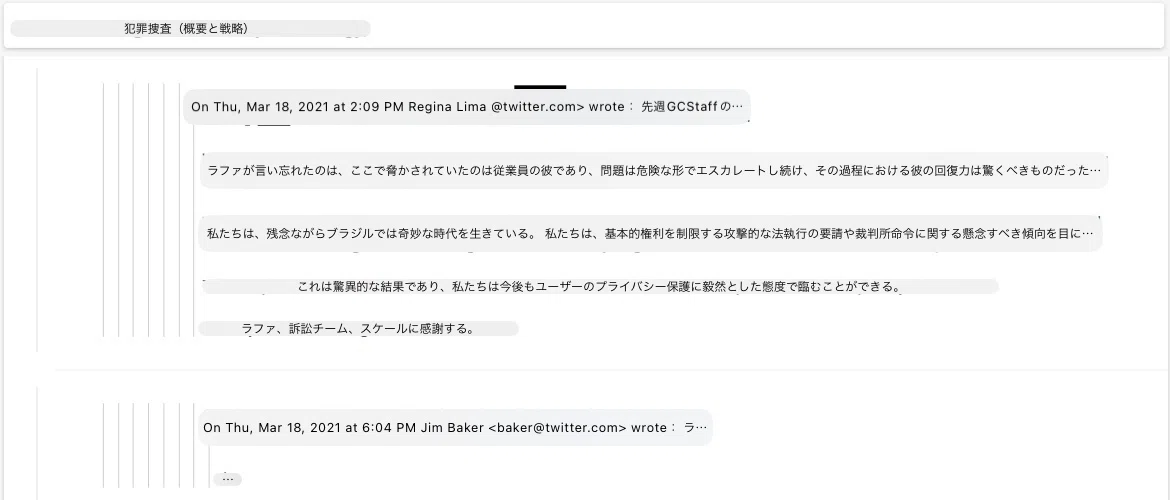Expand the trimmed content ellipsis pill
Screen dimensions: 1170x500
228,479
